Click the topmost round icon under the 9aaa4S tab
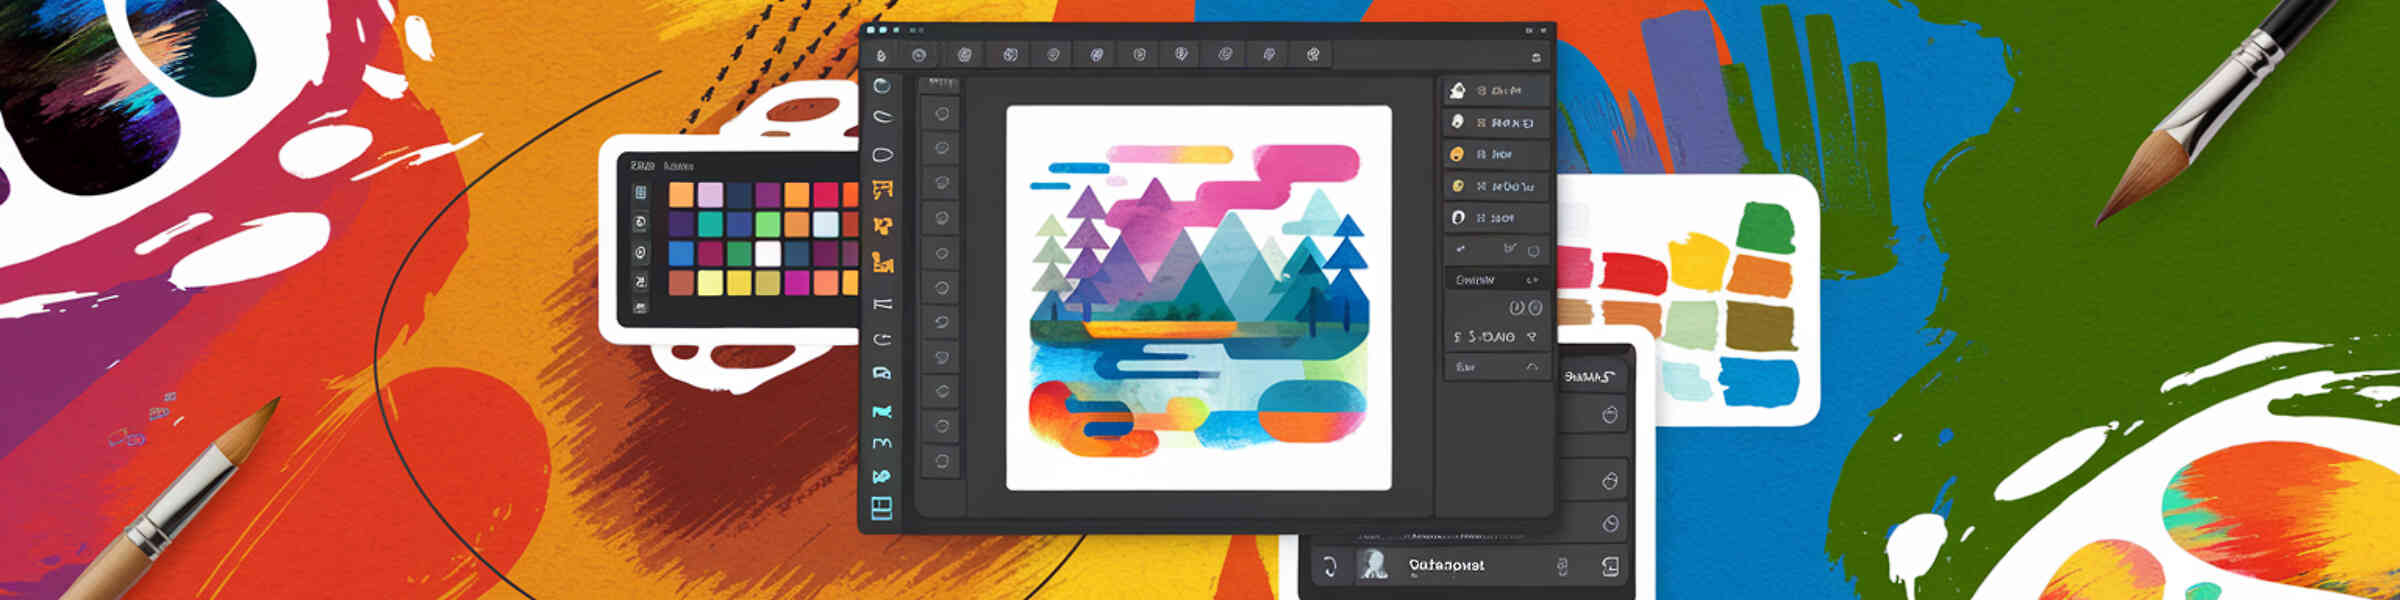 pos(1609,415)
